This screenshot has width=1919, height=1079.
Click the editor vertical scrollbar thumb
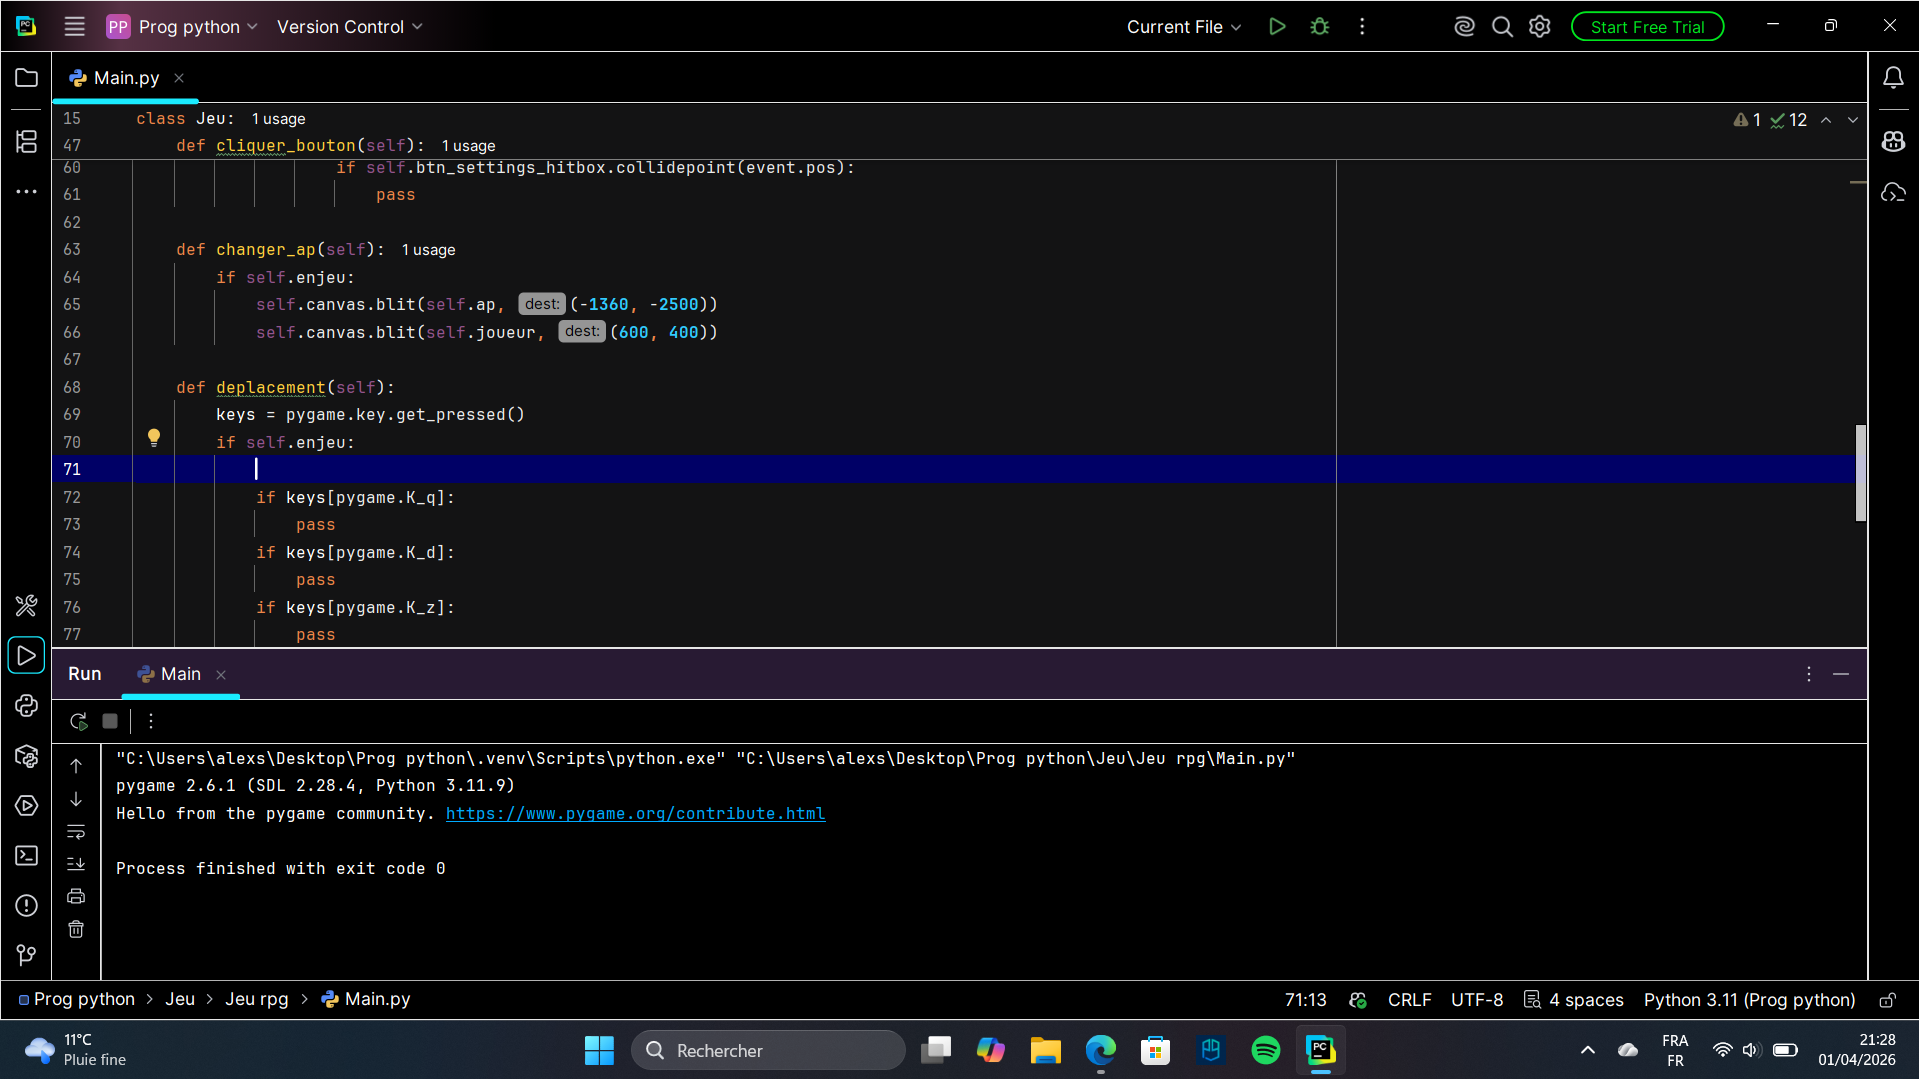[1860, 473]
